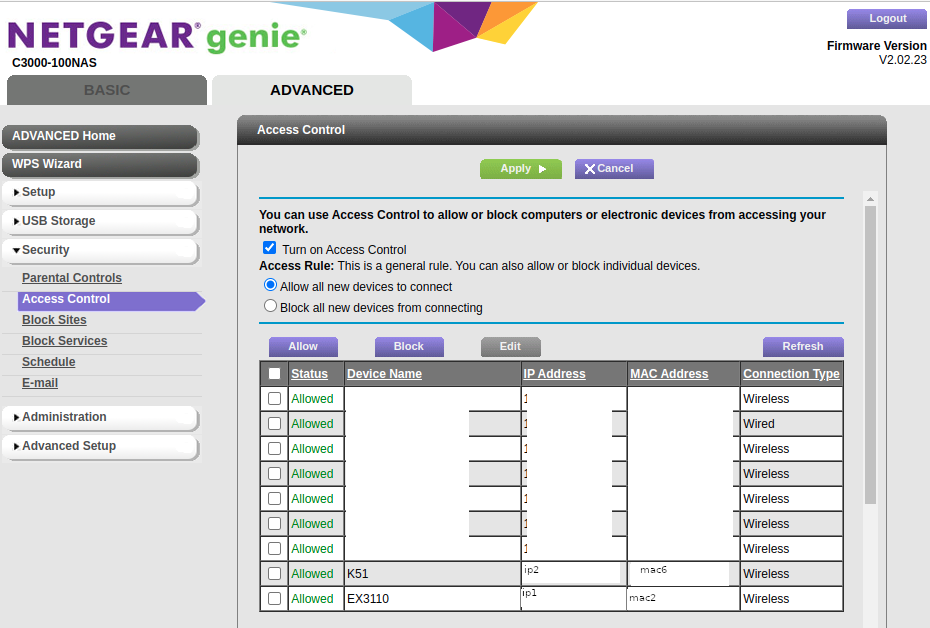The width and height of the screenshot is (930, 628).
Task: Click the EX3110 device name cell
Action: (432, 599)
